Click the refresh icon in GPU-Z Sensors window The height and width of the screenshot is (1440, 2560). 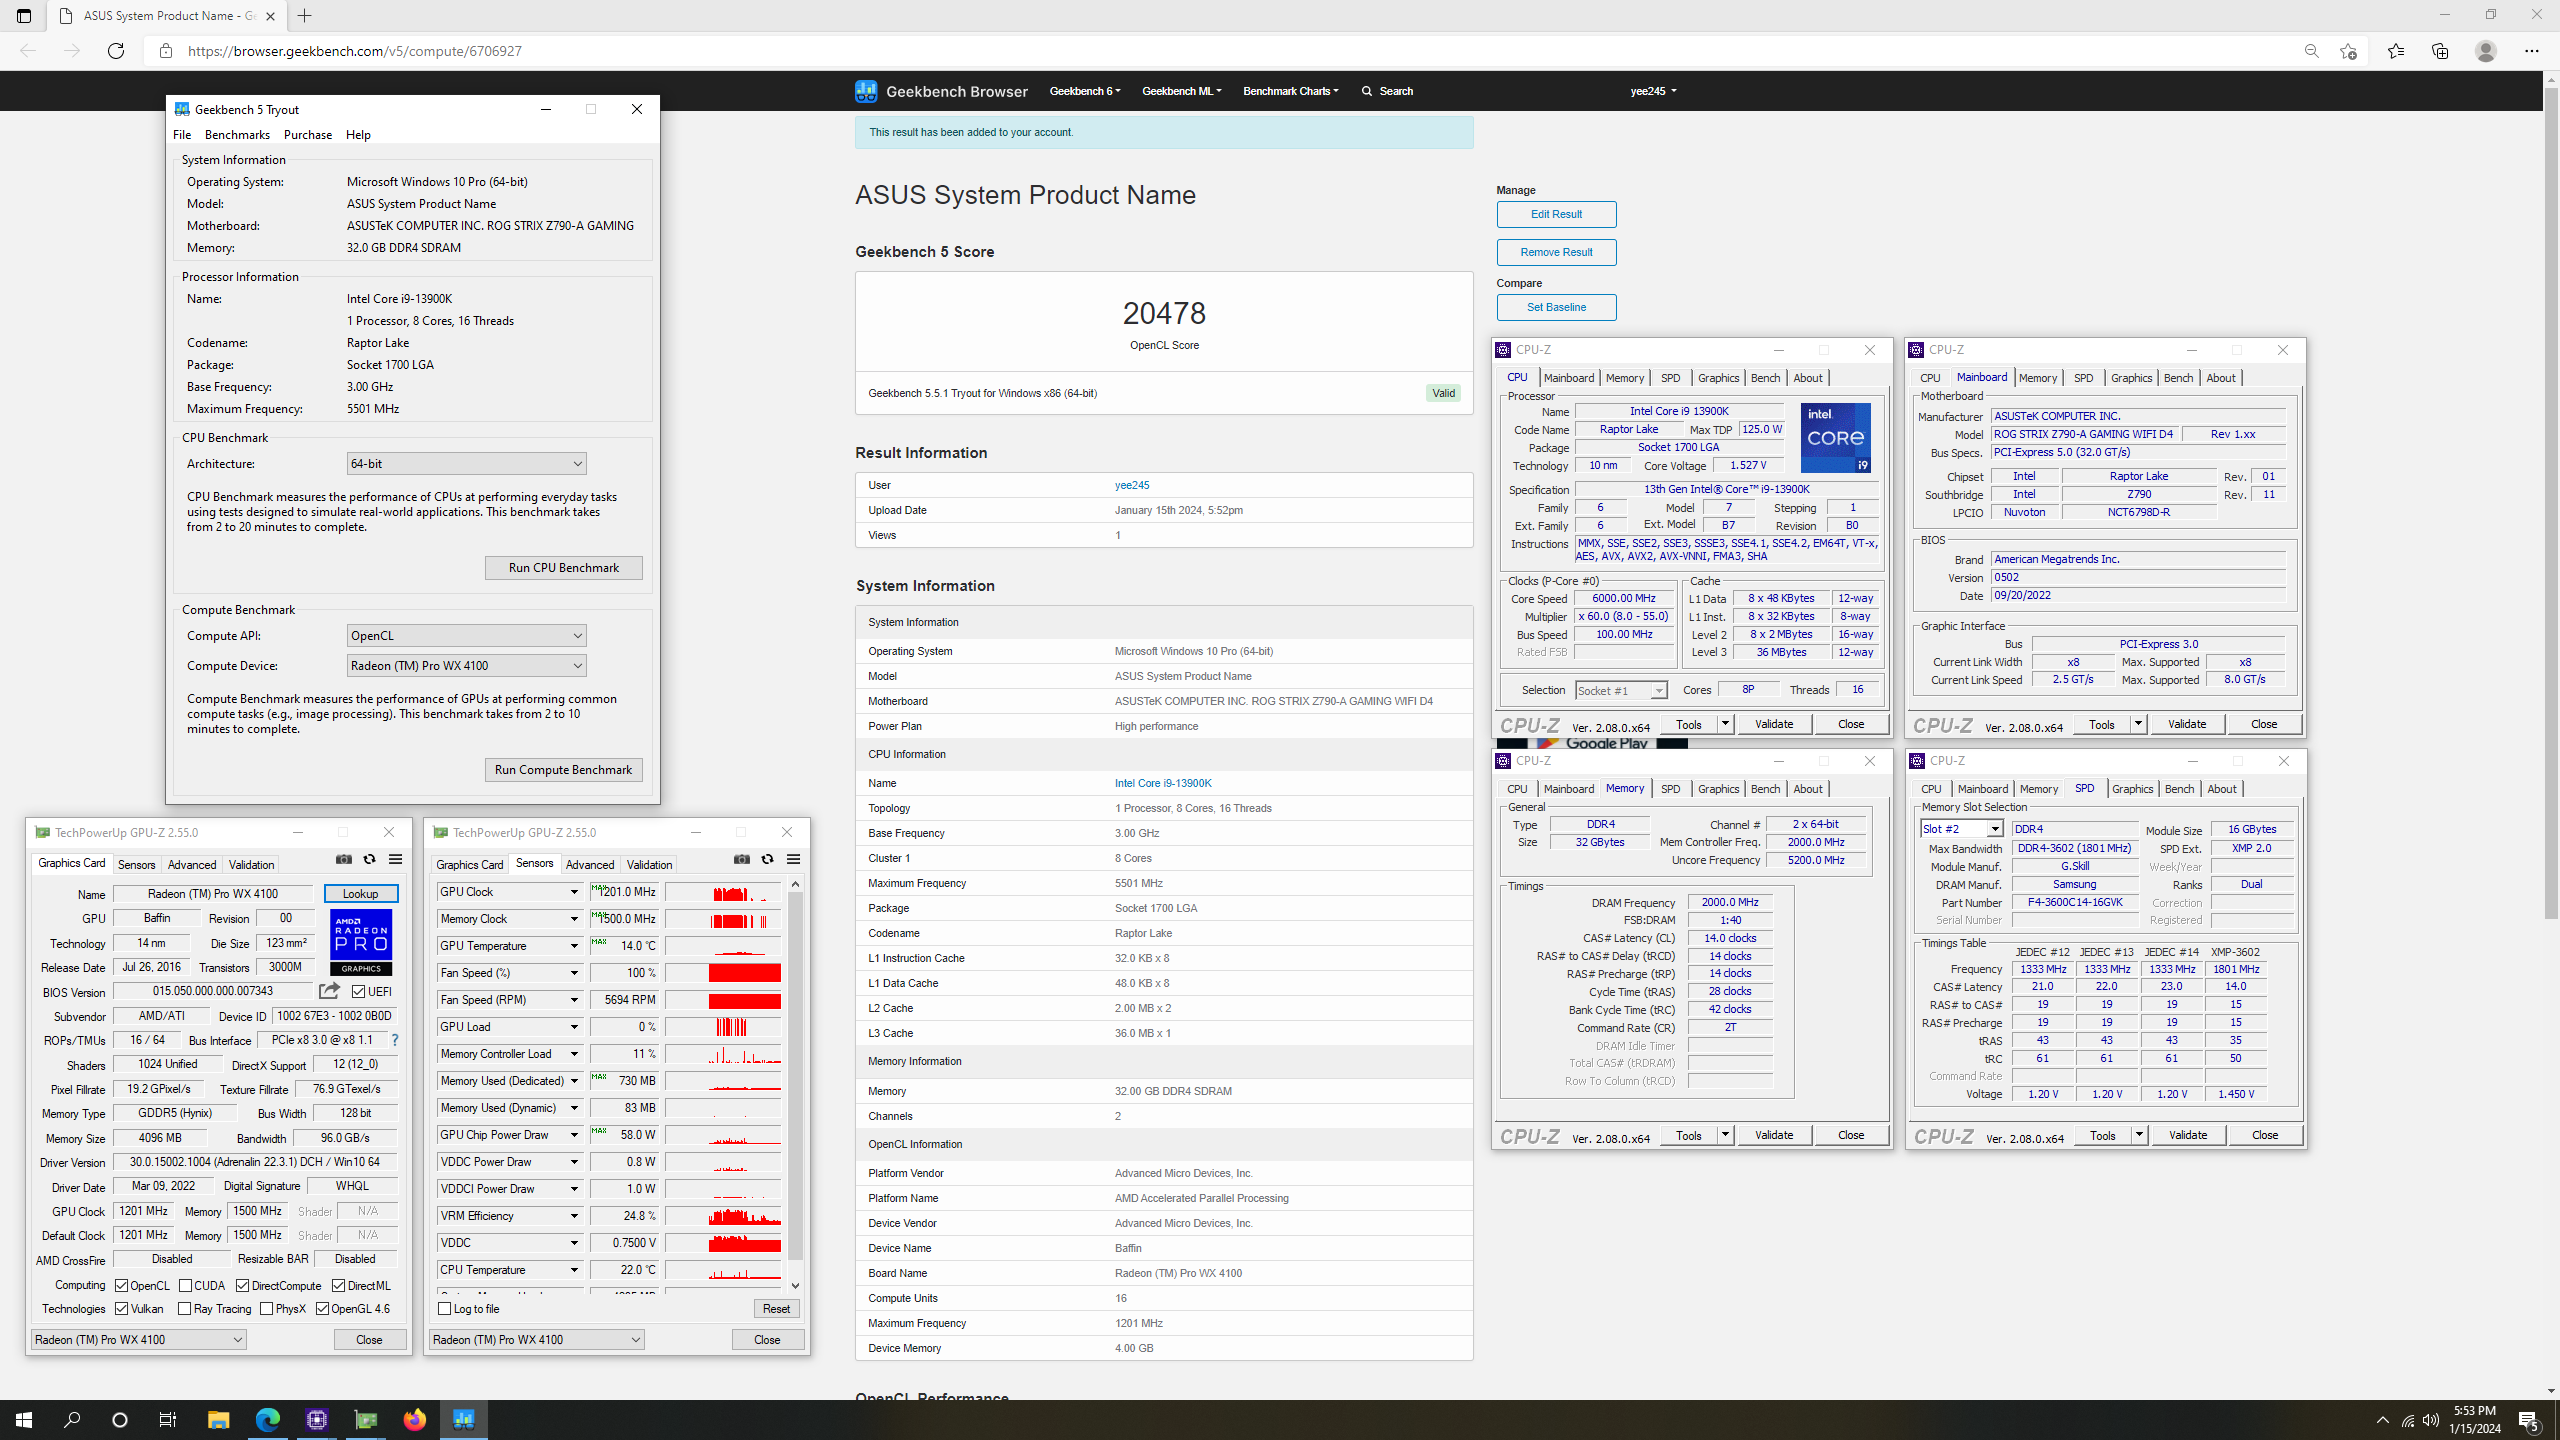tap(767, 859)
